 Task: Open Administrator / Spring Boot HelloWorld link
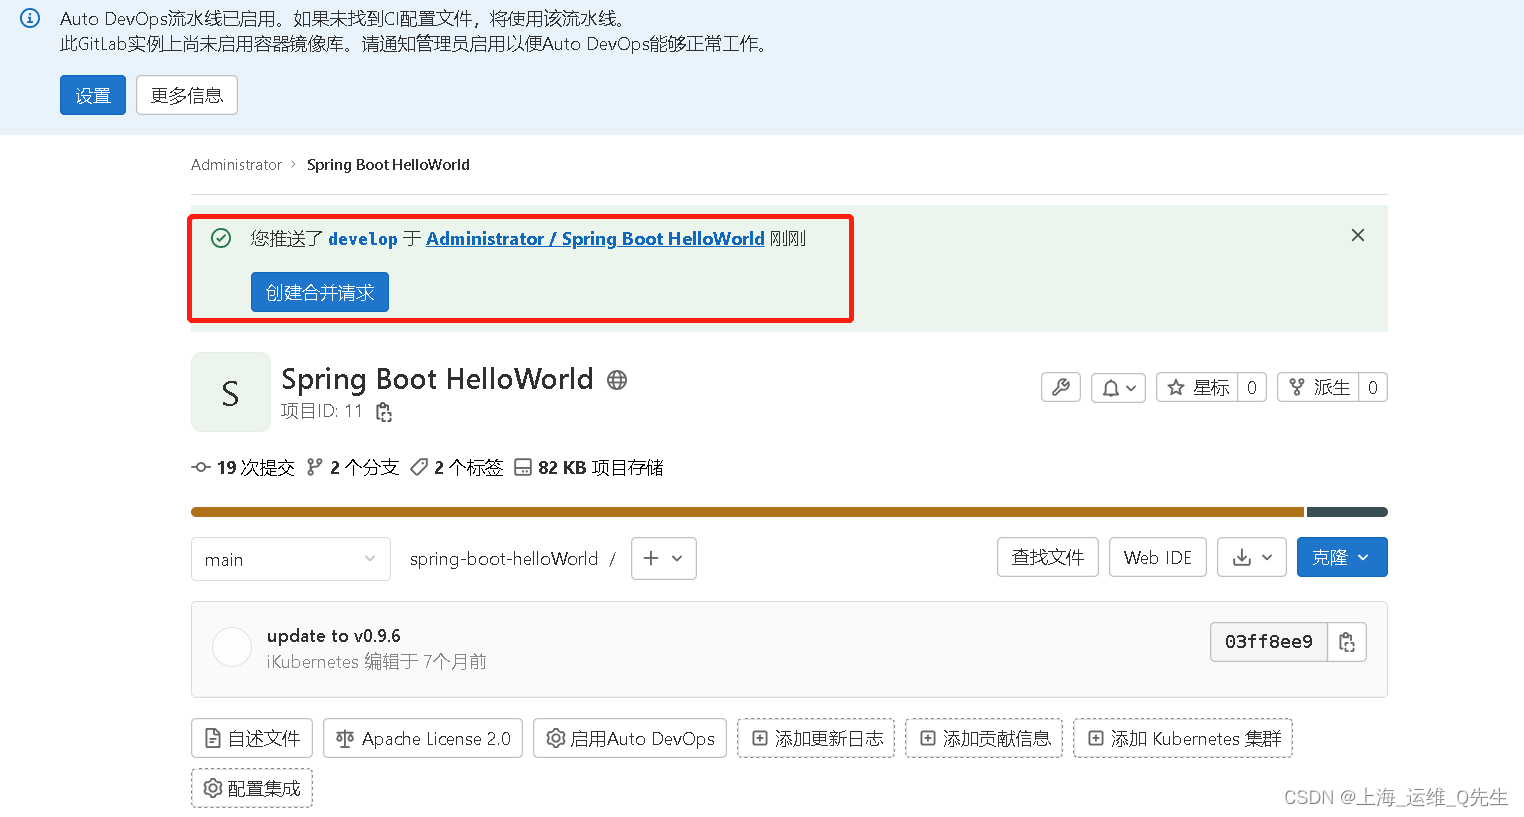[595, 239]
